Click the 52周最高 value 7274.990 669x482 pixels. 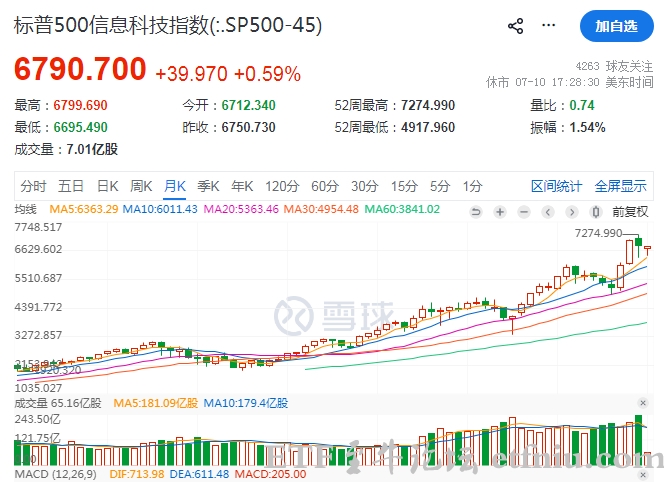tap(428, 105)
